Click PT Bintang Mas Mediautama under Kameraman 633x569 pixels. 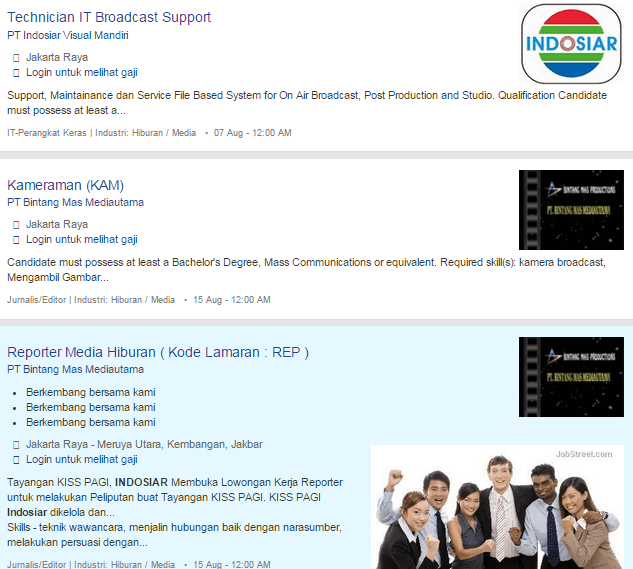tap(75, 202)
